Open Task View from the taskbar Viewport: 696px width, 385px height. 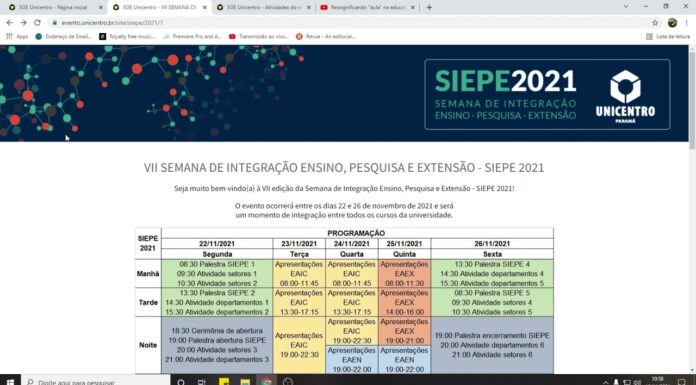tap(202, 381)
